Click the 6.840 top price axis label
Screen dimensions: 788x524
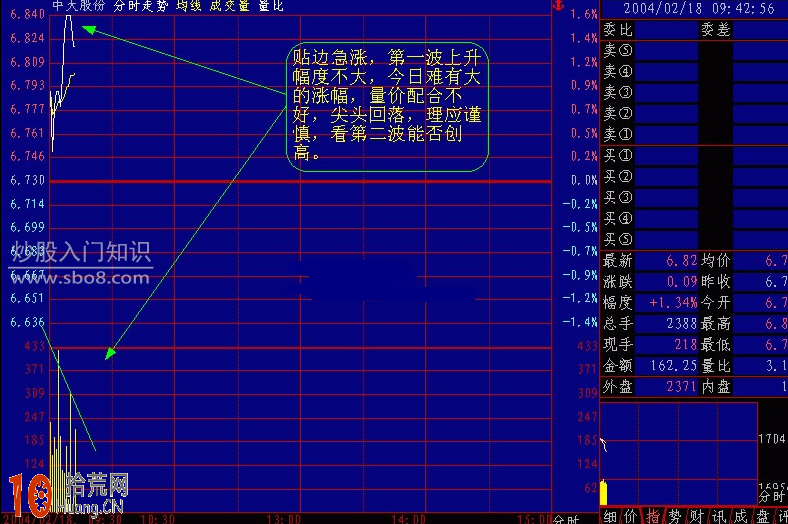28,15
